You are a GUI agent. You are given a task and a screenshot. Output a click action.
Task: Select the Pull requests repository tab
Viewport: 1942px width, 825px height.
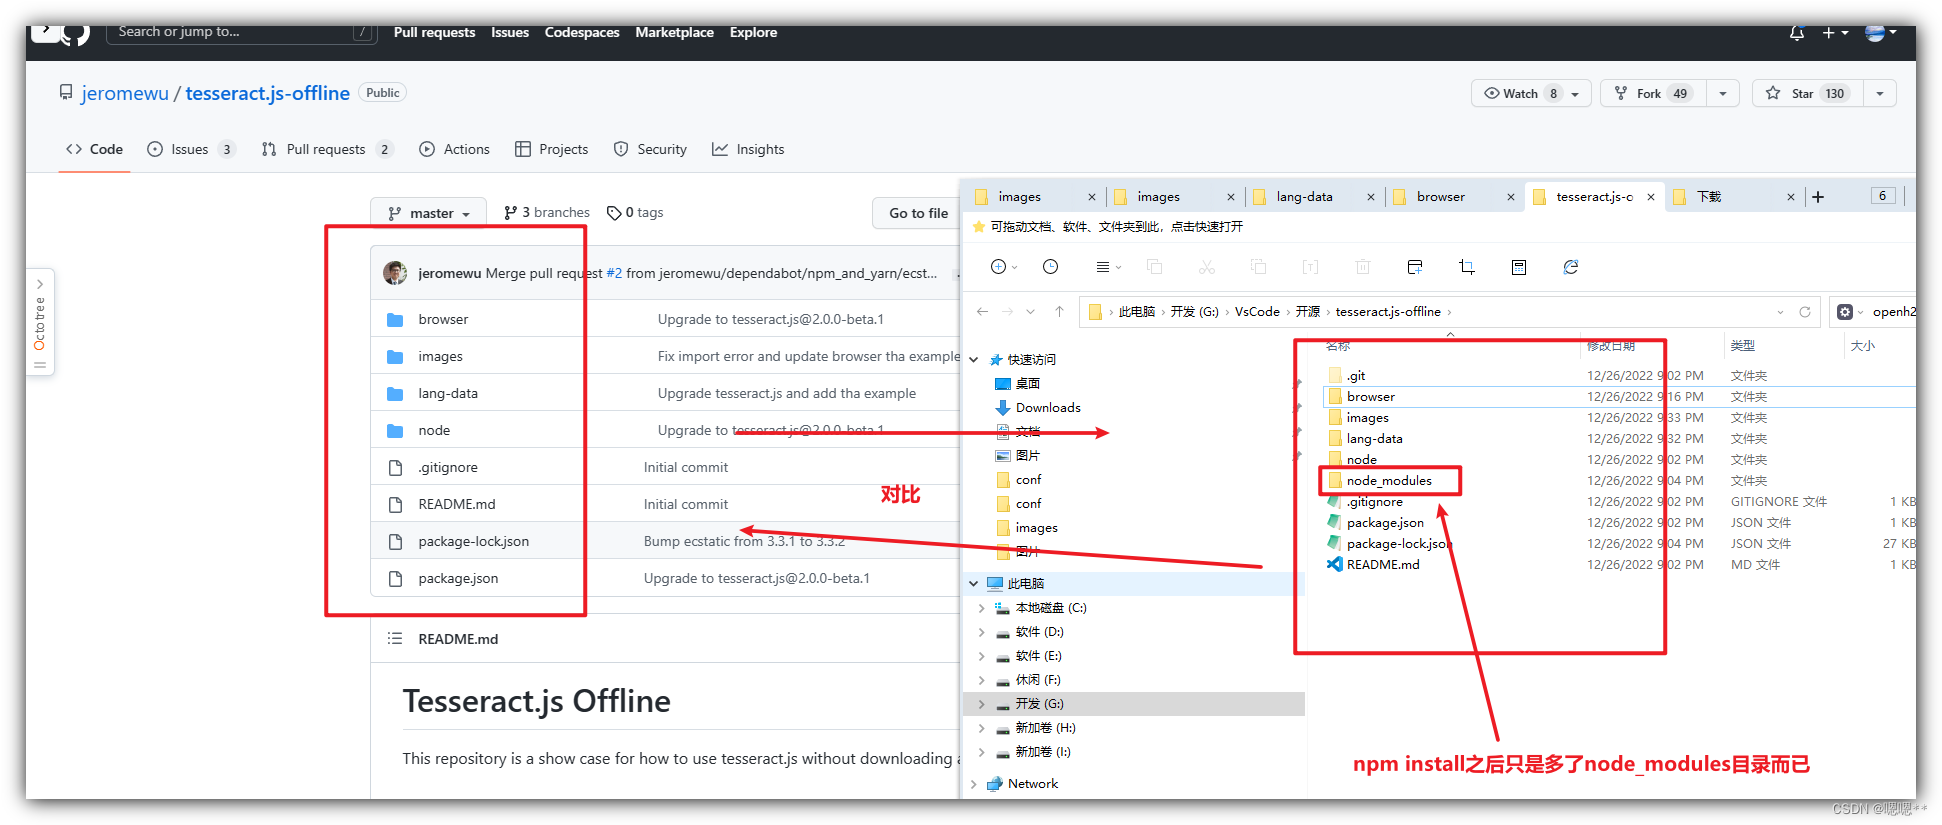326,149
